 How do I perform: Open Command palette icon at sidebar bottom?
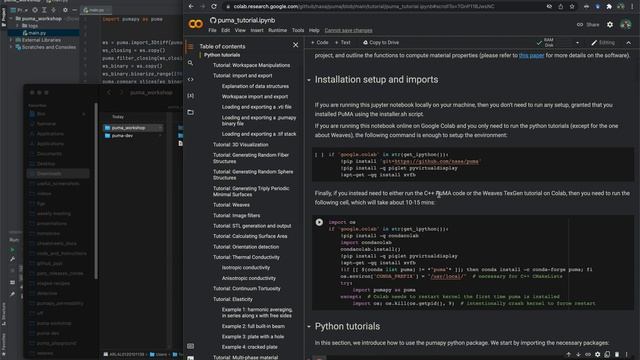(x=190, y=346)
